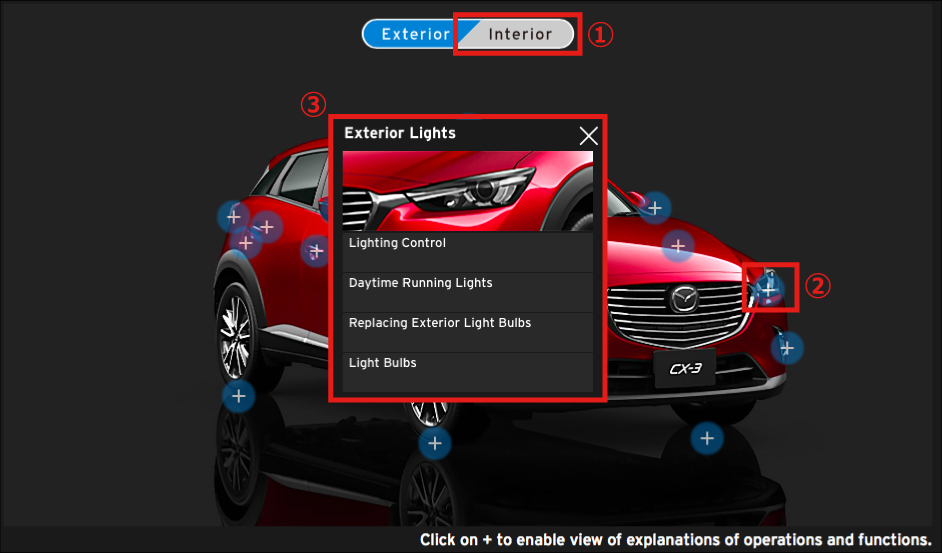Image resolution: width=942 pixels, height=553 pixels.
Task: Click the plus hotspot below the Exterior Lights popup
Action: (434, 443)
